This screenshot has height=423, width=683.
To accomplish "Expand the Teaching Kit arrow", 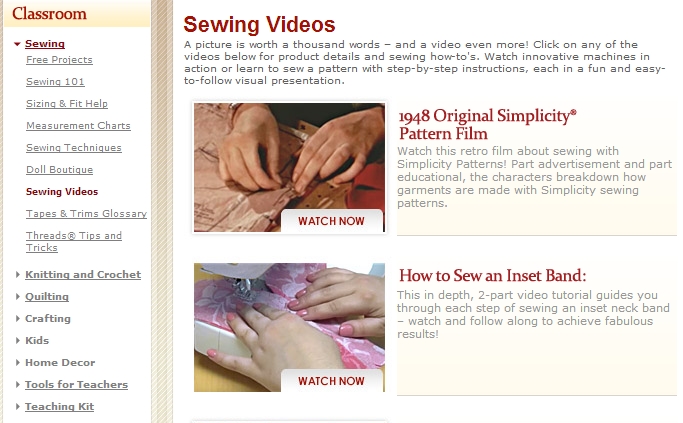I will click(x=17, y=406).
